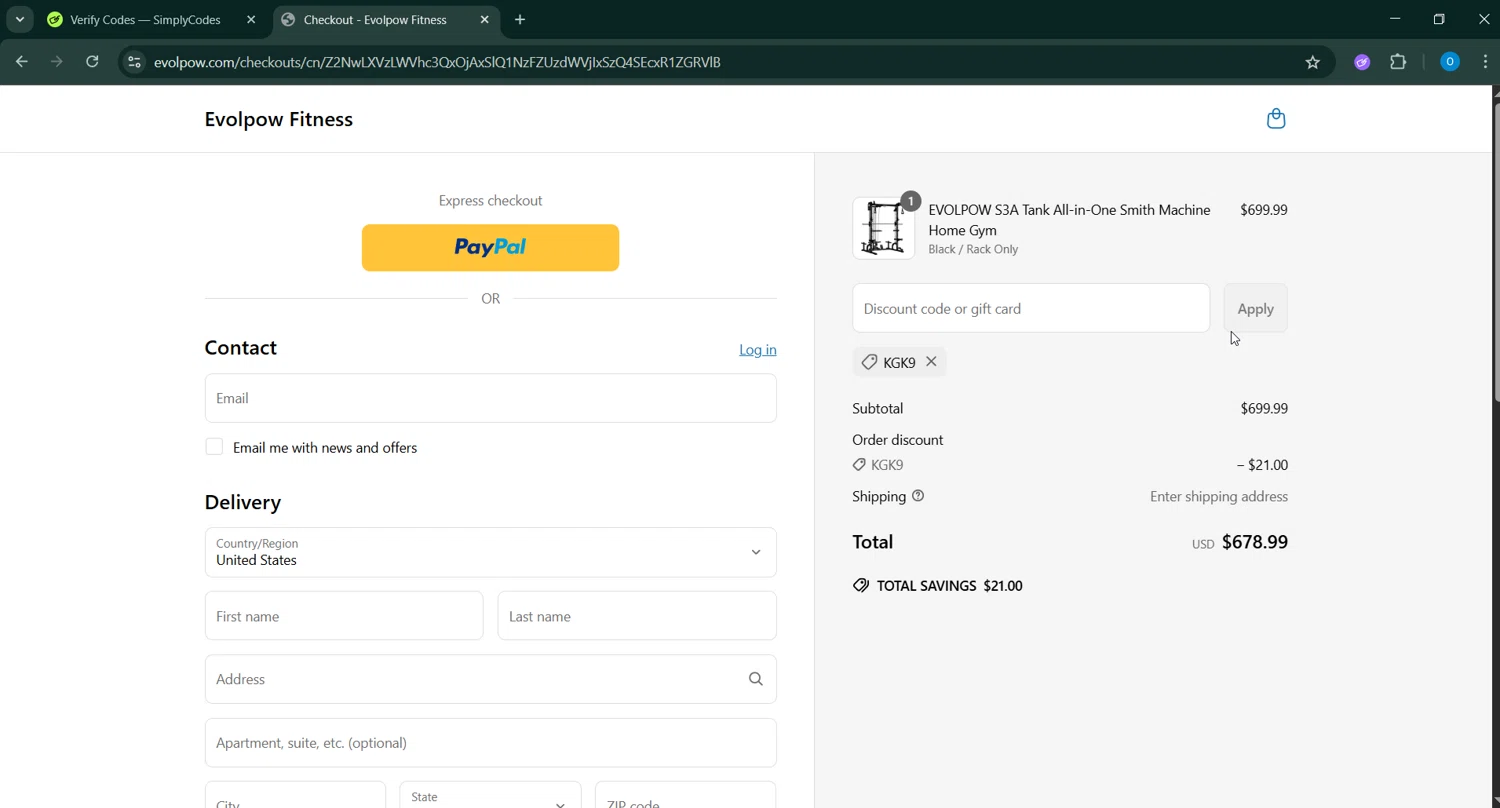Screen dimensions: 1500x808
Task: Click the shipping help question mark icon
Action: point(918,496)
